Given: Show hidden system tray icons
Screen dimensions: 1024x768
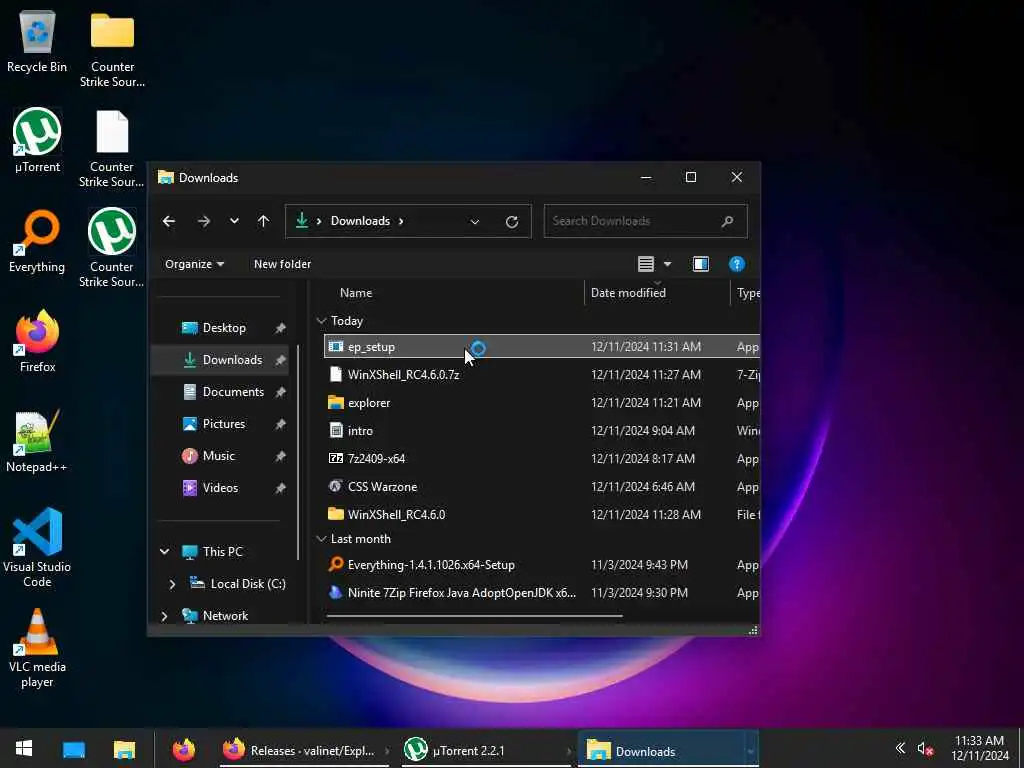Looking at the screenshot, I should coord(900,748).
